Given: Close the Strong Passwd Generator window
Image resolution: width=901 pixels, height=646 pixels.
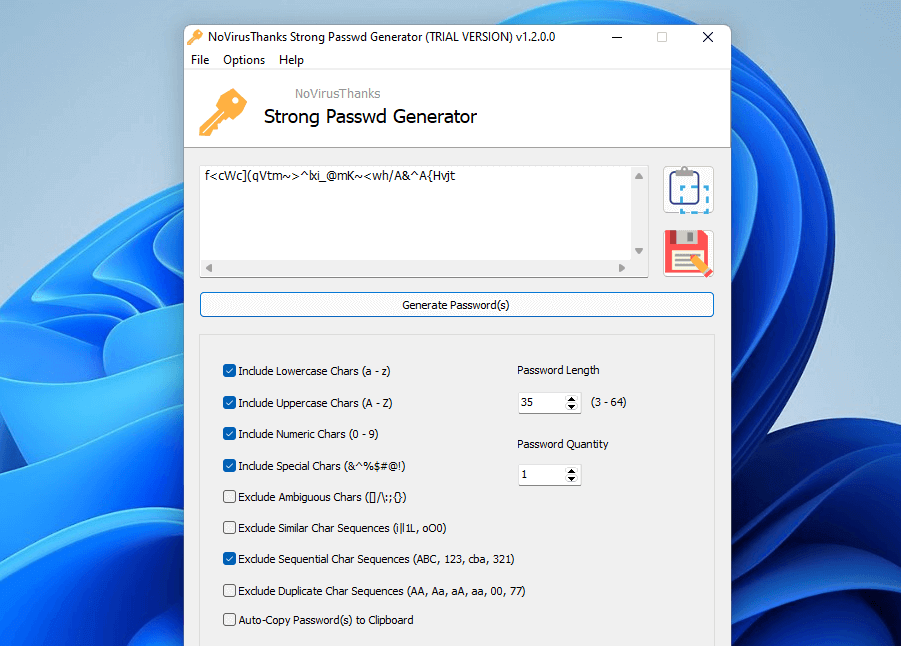Looking at the screenshot, I should pyautogui.click(x=708, y=37).
